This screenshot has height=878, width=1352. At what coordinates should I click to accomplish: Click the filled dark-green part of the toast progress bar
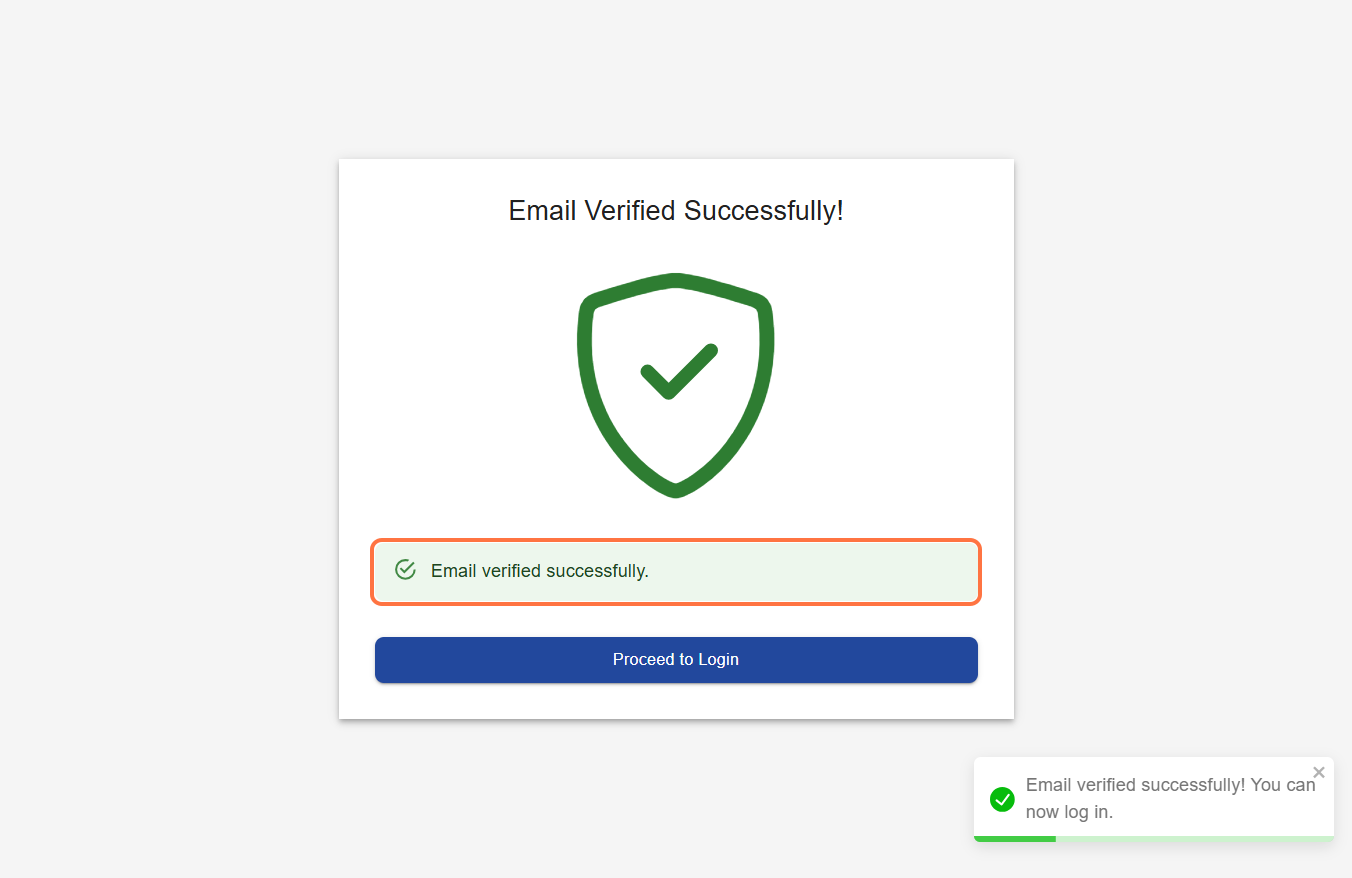click(1015, 838)
